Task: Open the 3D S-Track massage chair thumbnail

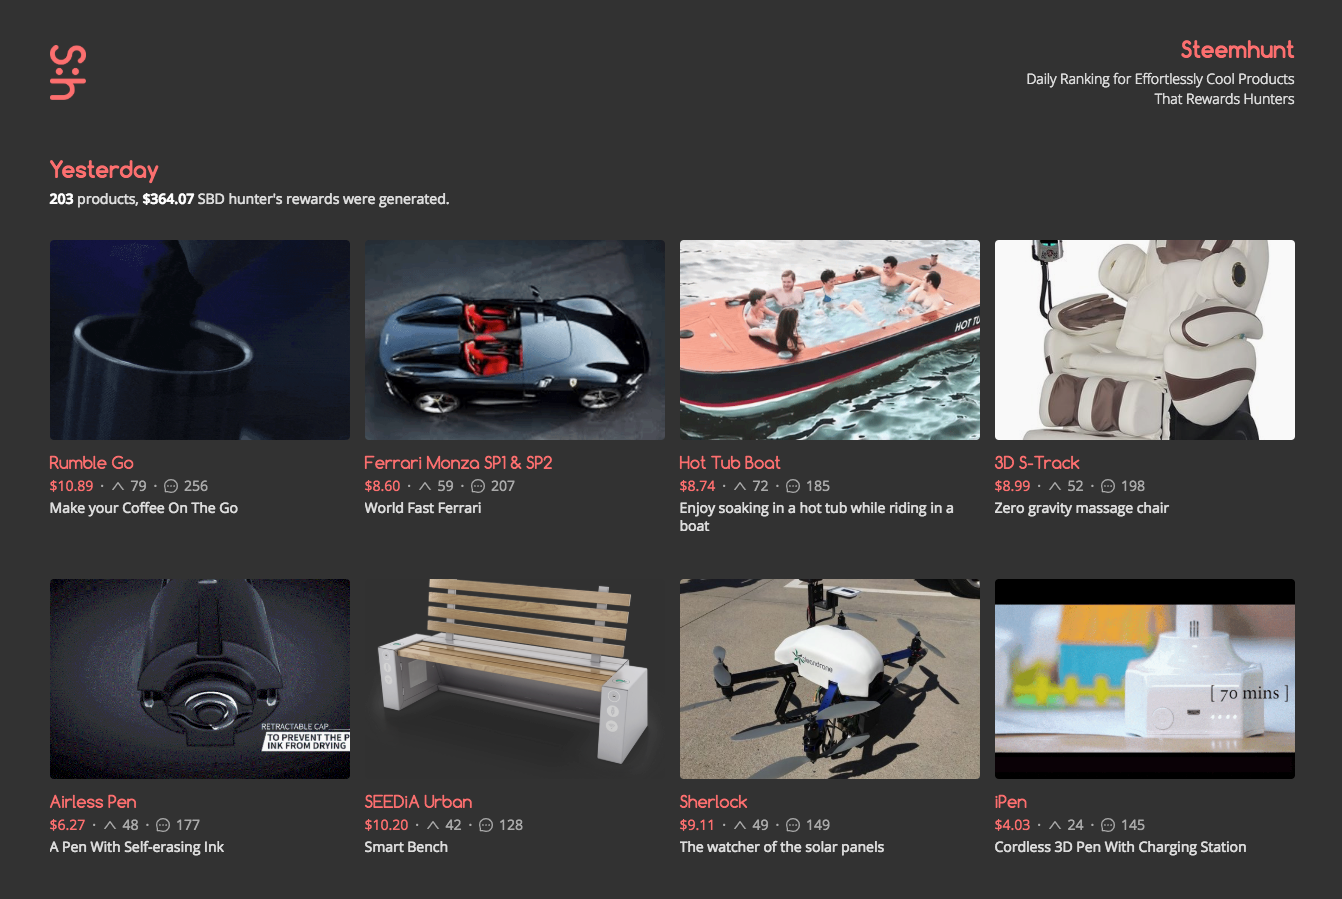Action: pos(1145,340)
